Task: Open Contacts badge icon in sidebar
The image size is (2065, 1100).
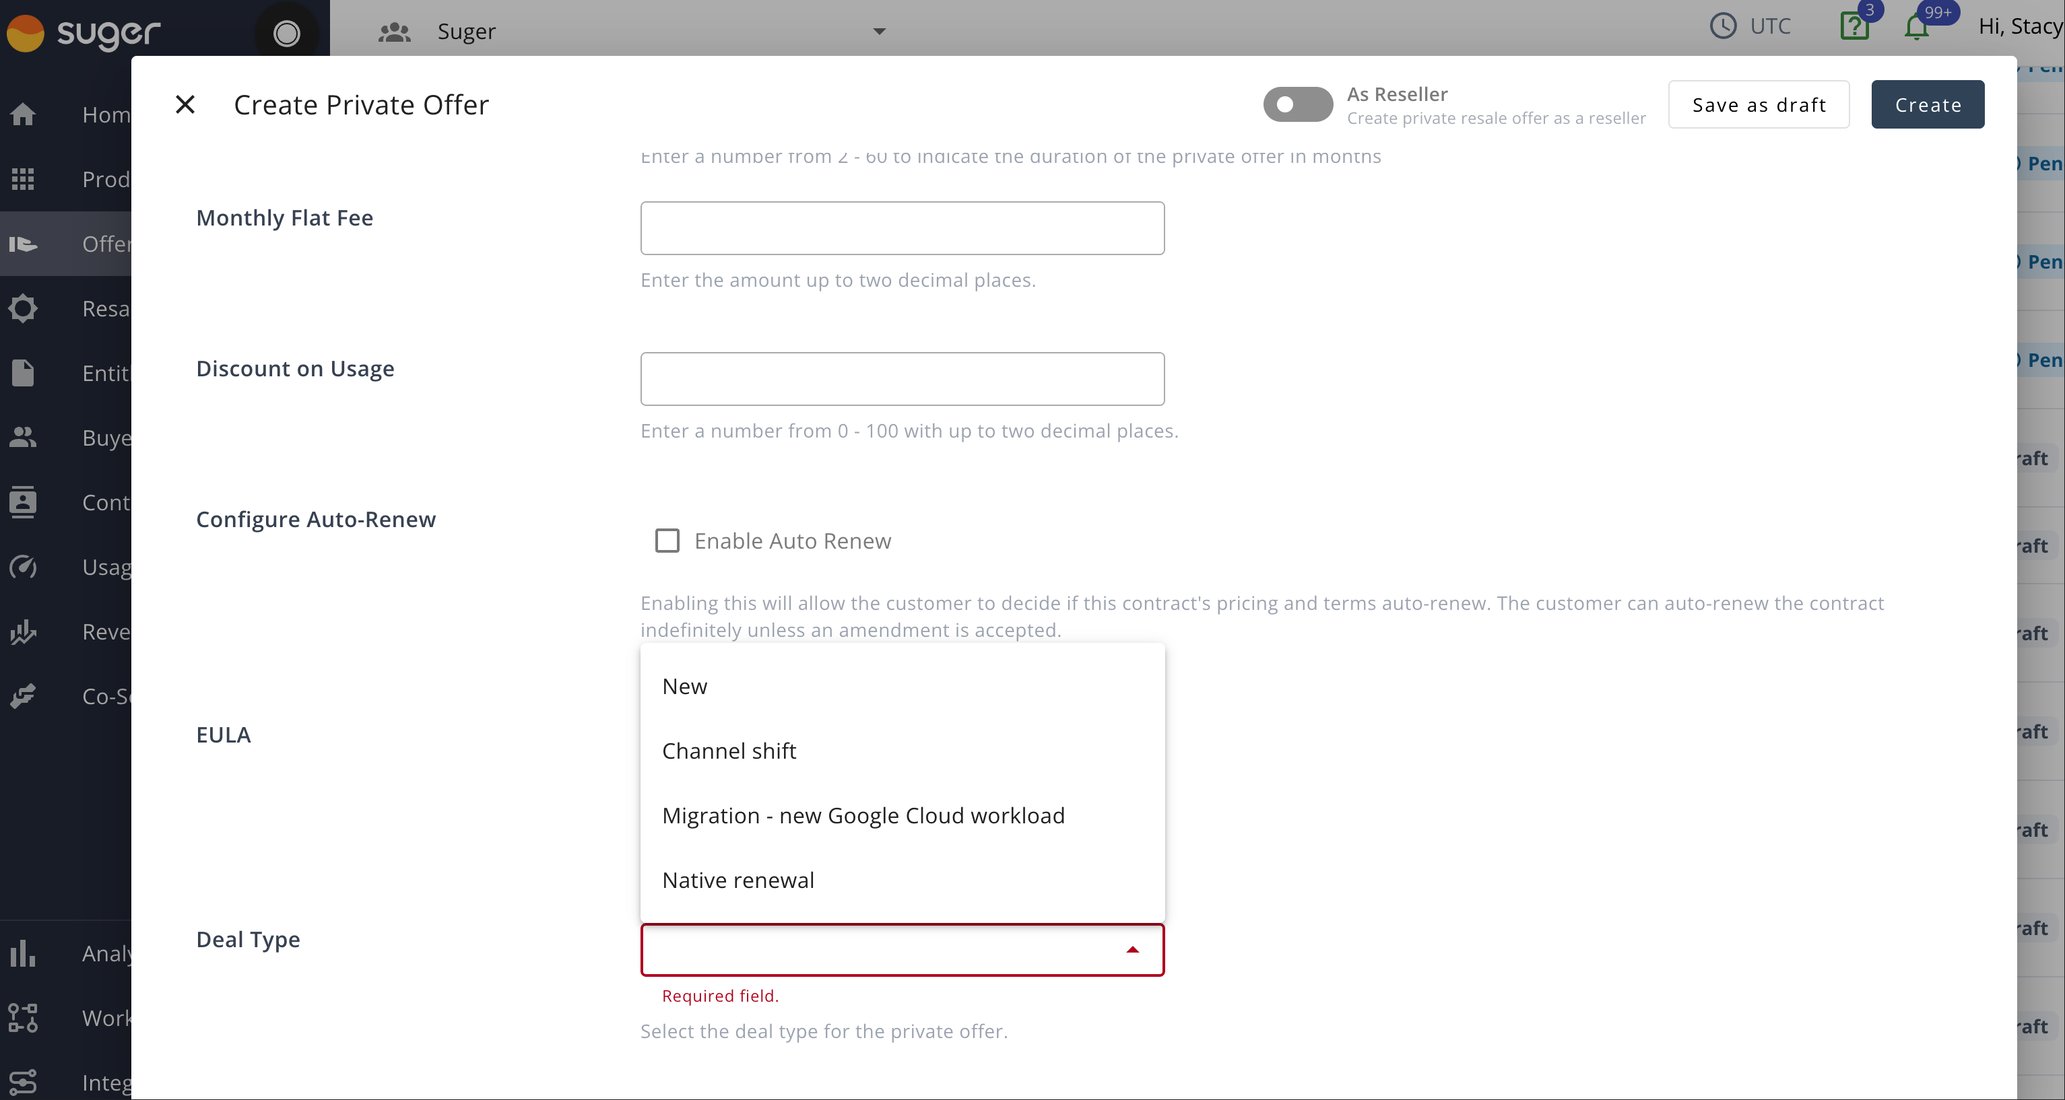Action: pyautogui.click(x=23, y=502)
